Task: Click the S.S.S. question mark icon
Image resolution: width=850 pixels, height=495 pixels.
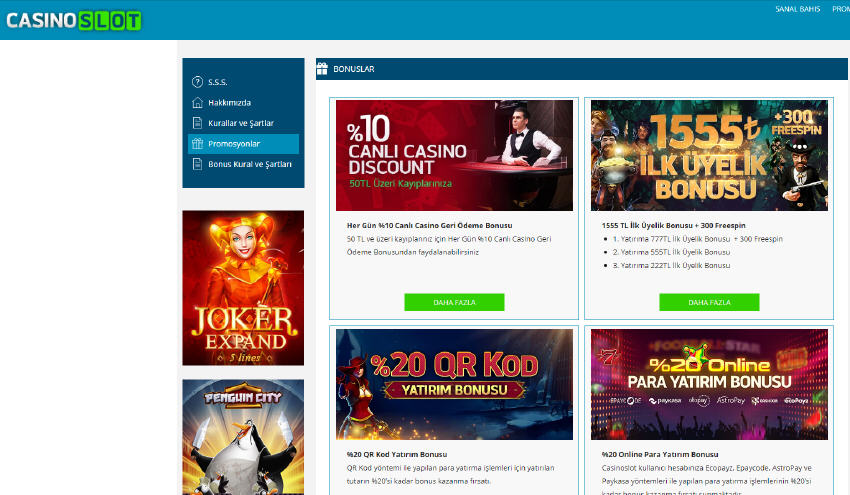Action: (x=197, y=82)
